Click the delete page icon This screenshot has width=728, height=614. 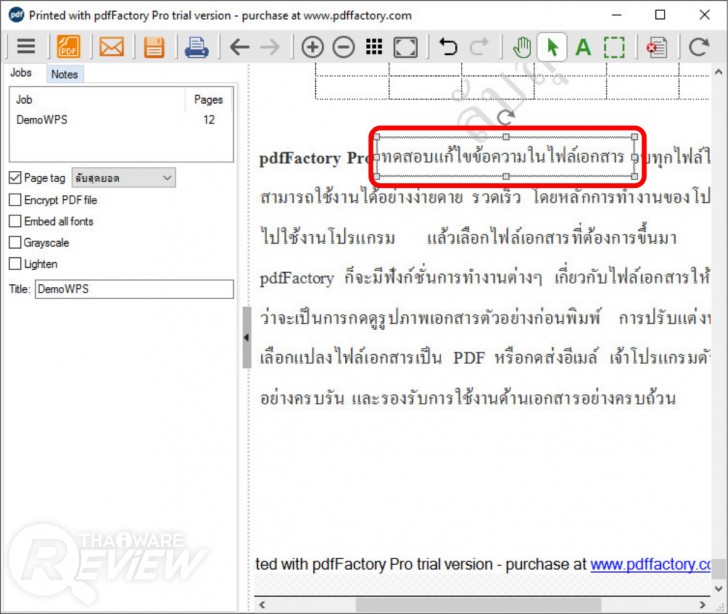[x=656, y=47]
